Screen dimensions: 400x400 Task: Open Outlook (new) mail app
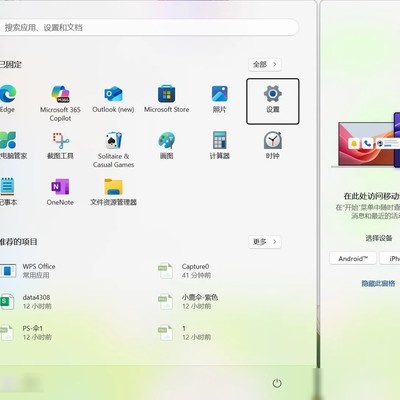pyautogui.click(x=113, y=99)
